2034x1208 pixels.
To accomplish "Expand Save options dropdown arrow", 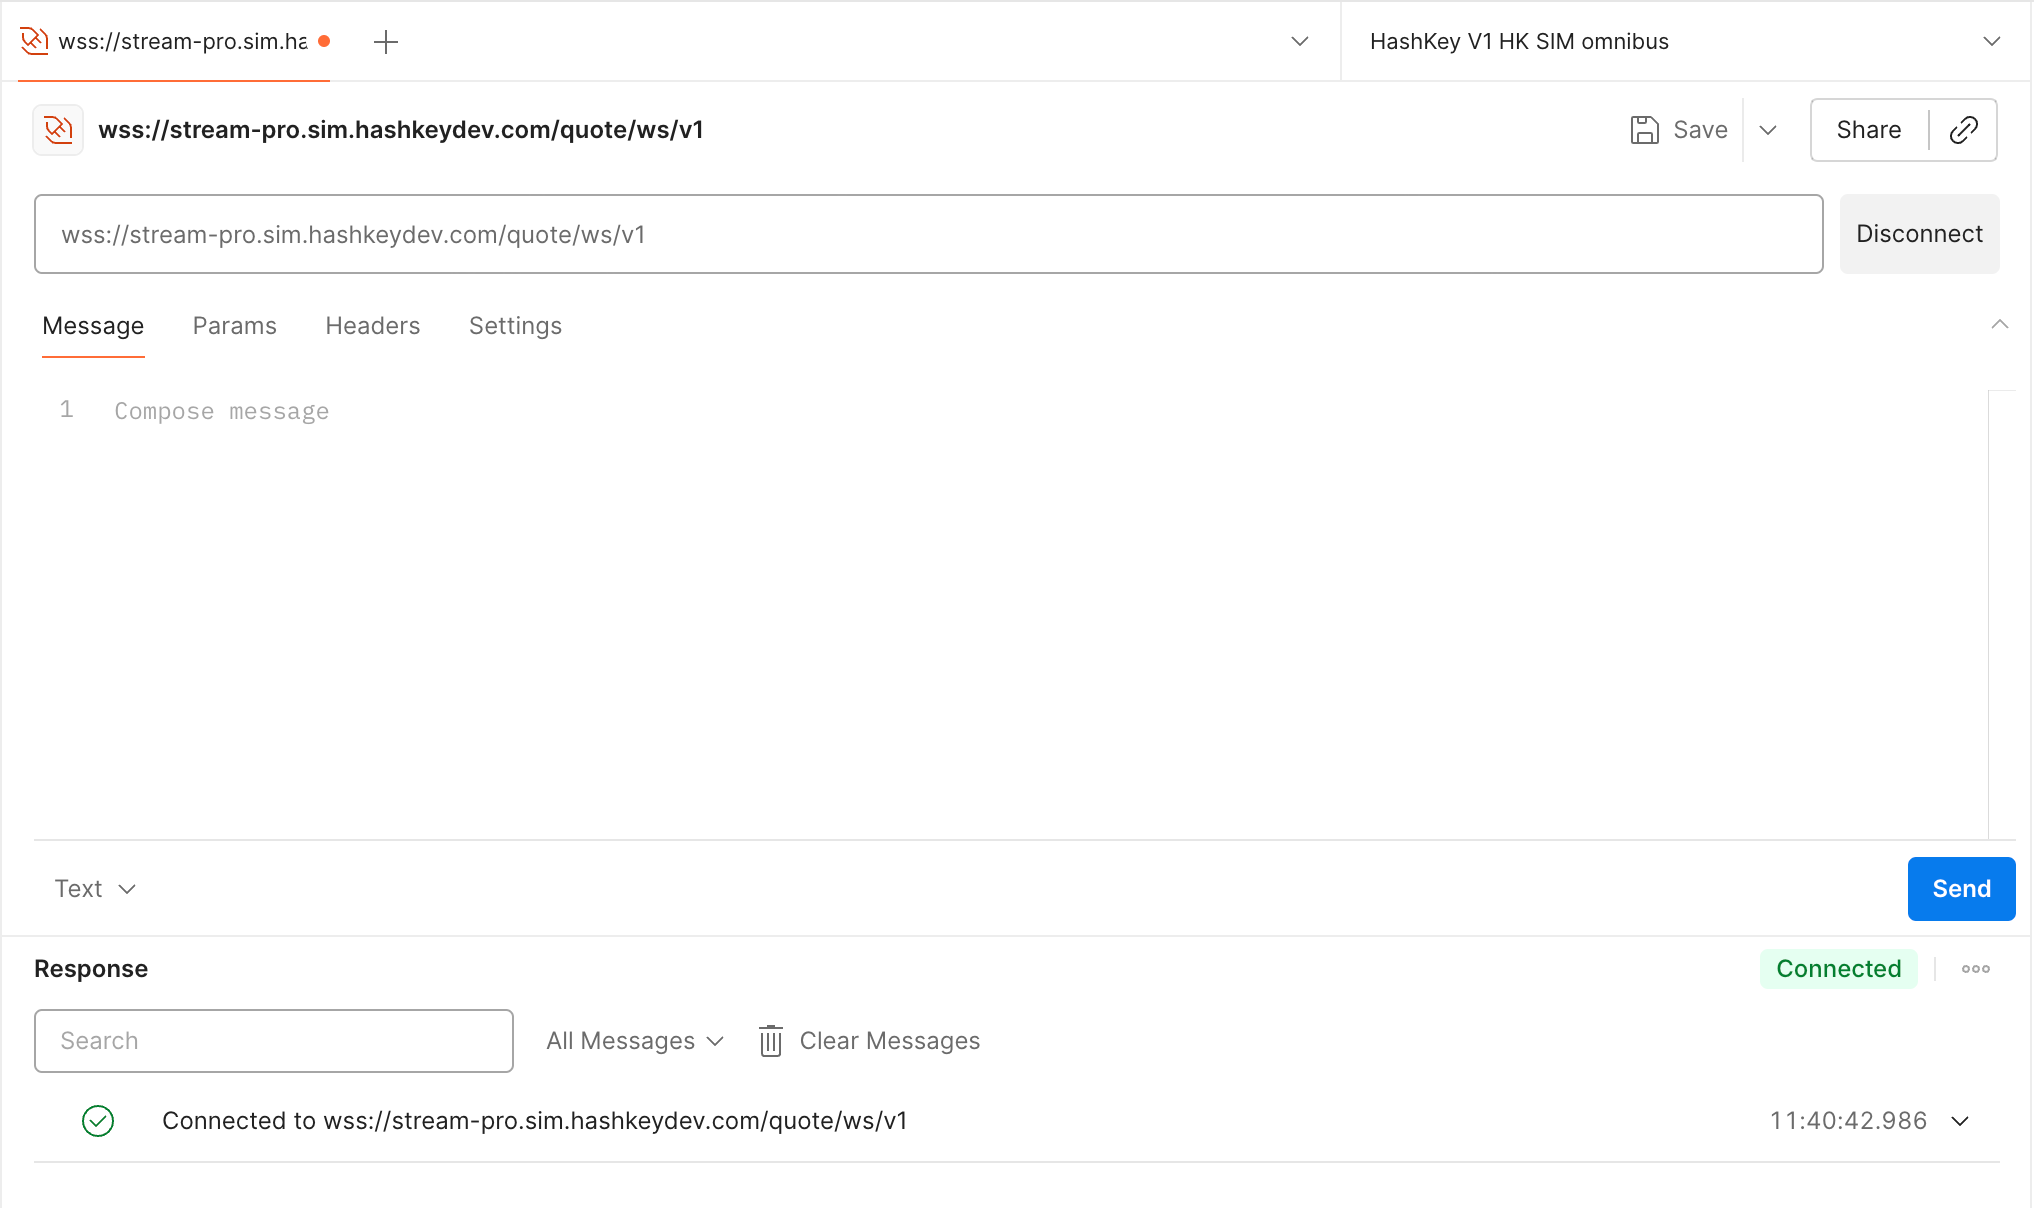I will [1768, 130].
